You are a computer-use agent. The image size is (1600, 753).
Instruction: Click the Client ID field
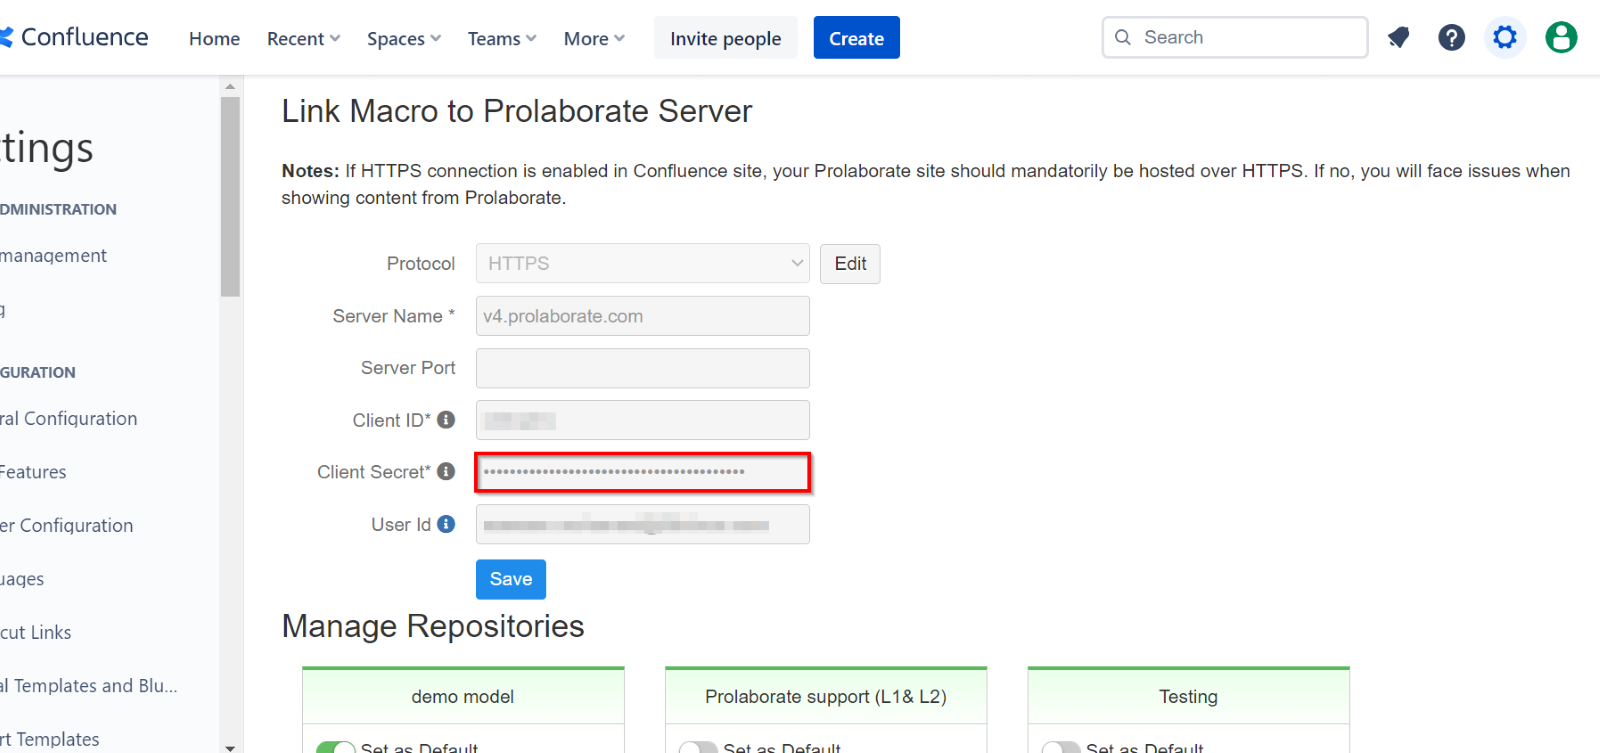coord(643,420)
